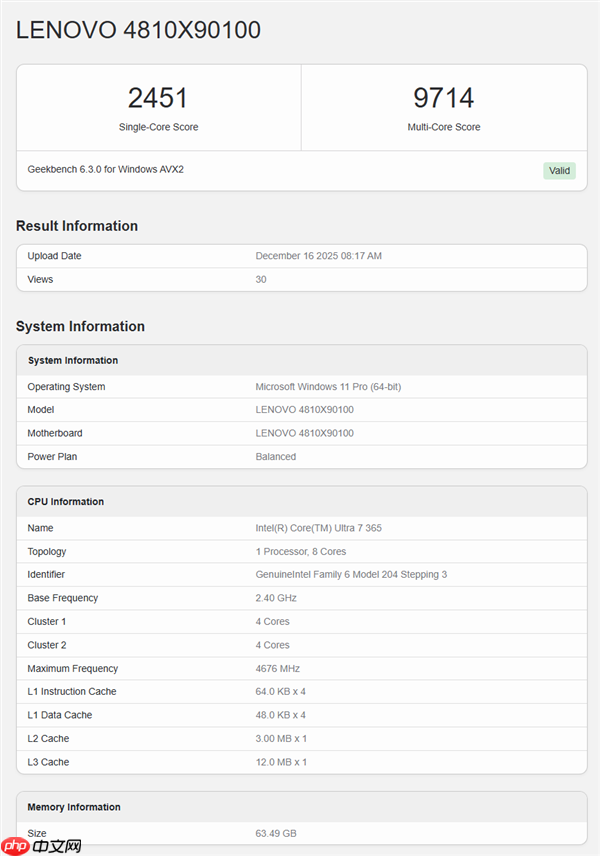The image size is (600, 856).
Task: Select the 9714 multi-core score number
Action: tap(444, 98)
